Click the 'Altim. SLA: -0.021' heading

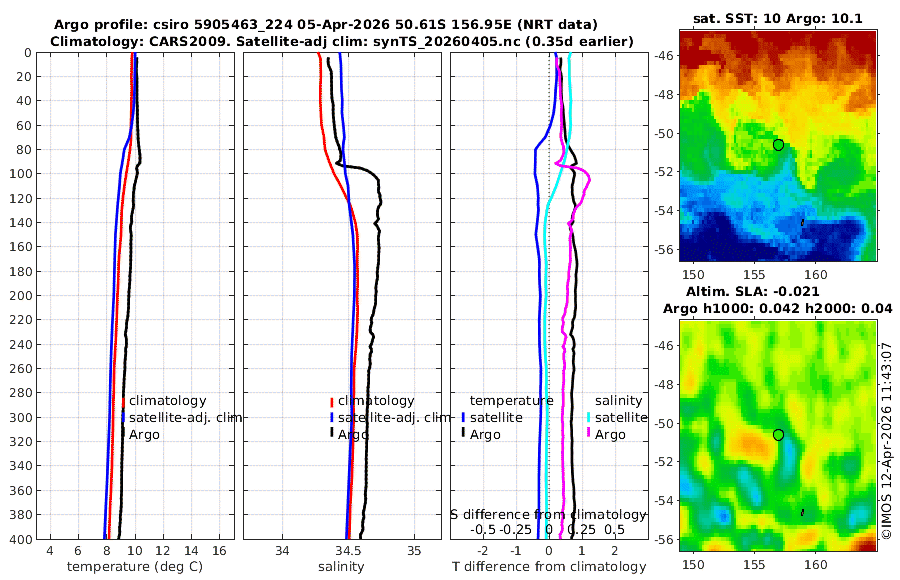pyautogui.click(x=752, y=292)
